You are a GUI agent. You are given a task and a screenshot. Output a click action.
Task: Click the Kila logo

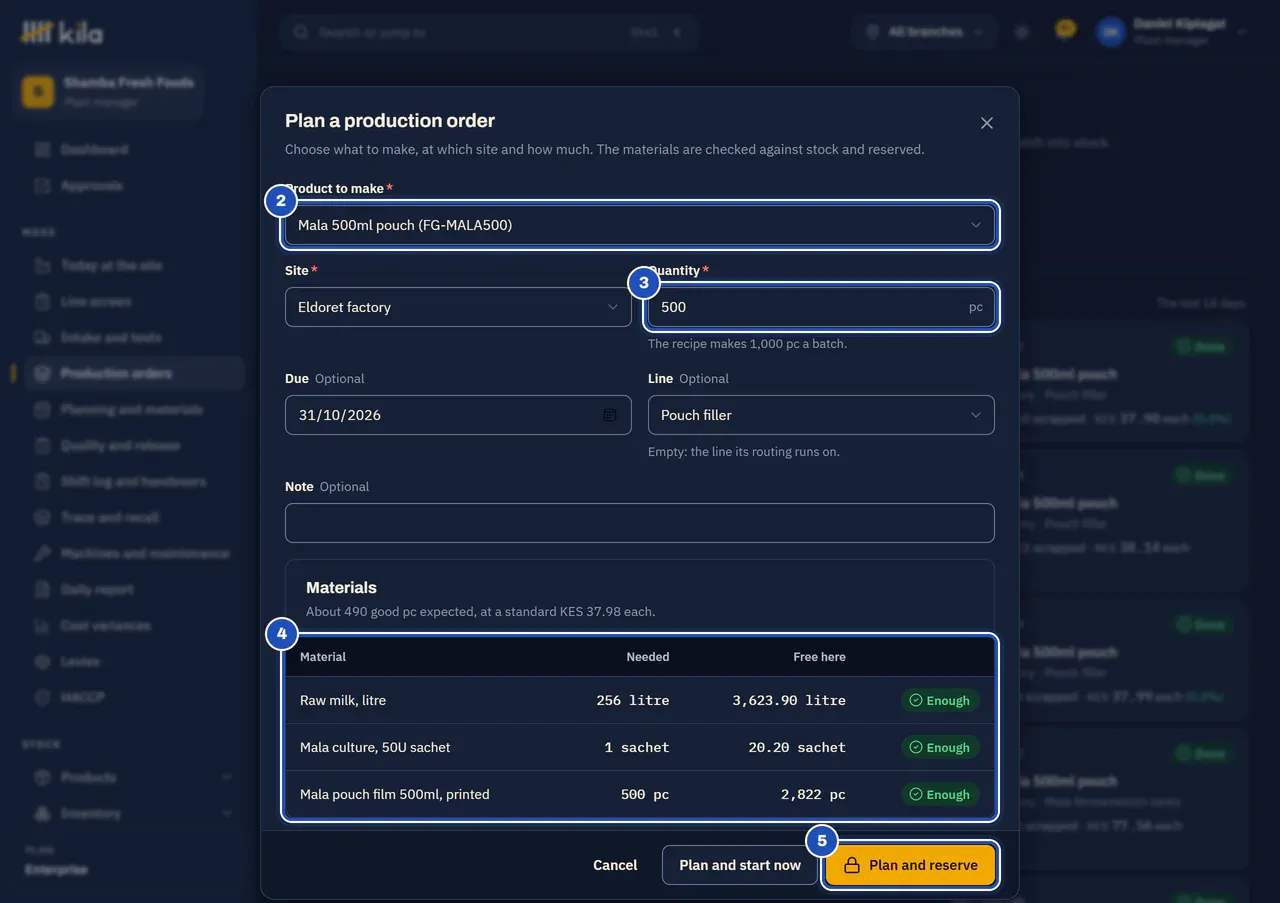coord(62,33)
